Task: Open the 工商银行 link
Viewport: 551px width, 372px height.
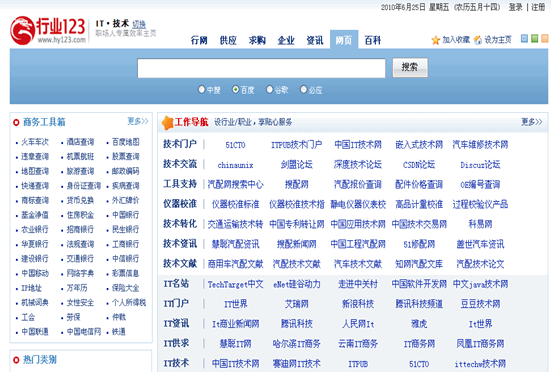Action: 126,244
